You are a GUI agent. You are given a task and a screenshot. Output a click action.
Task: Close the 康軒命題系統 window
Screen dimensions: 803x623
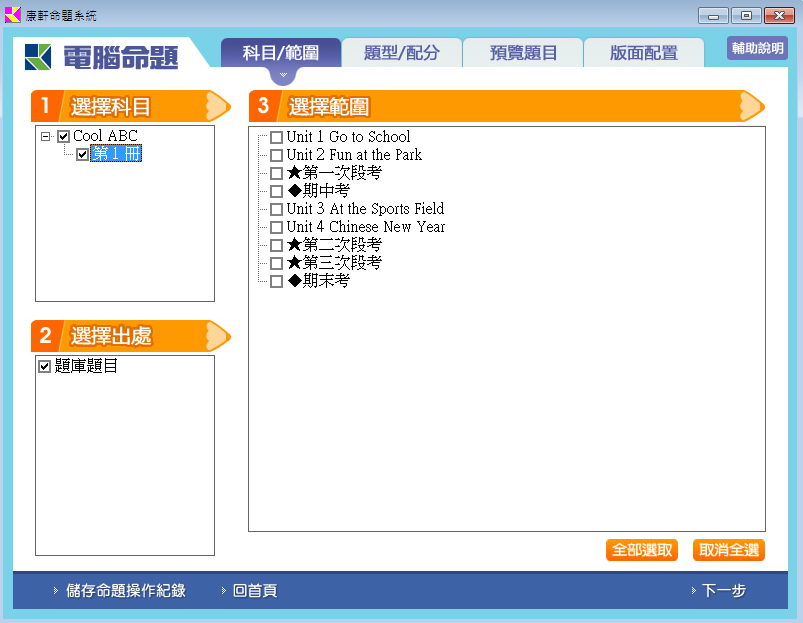pyautogui.click(x=779, y=16)
